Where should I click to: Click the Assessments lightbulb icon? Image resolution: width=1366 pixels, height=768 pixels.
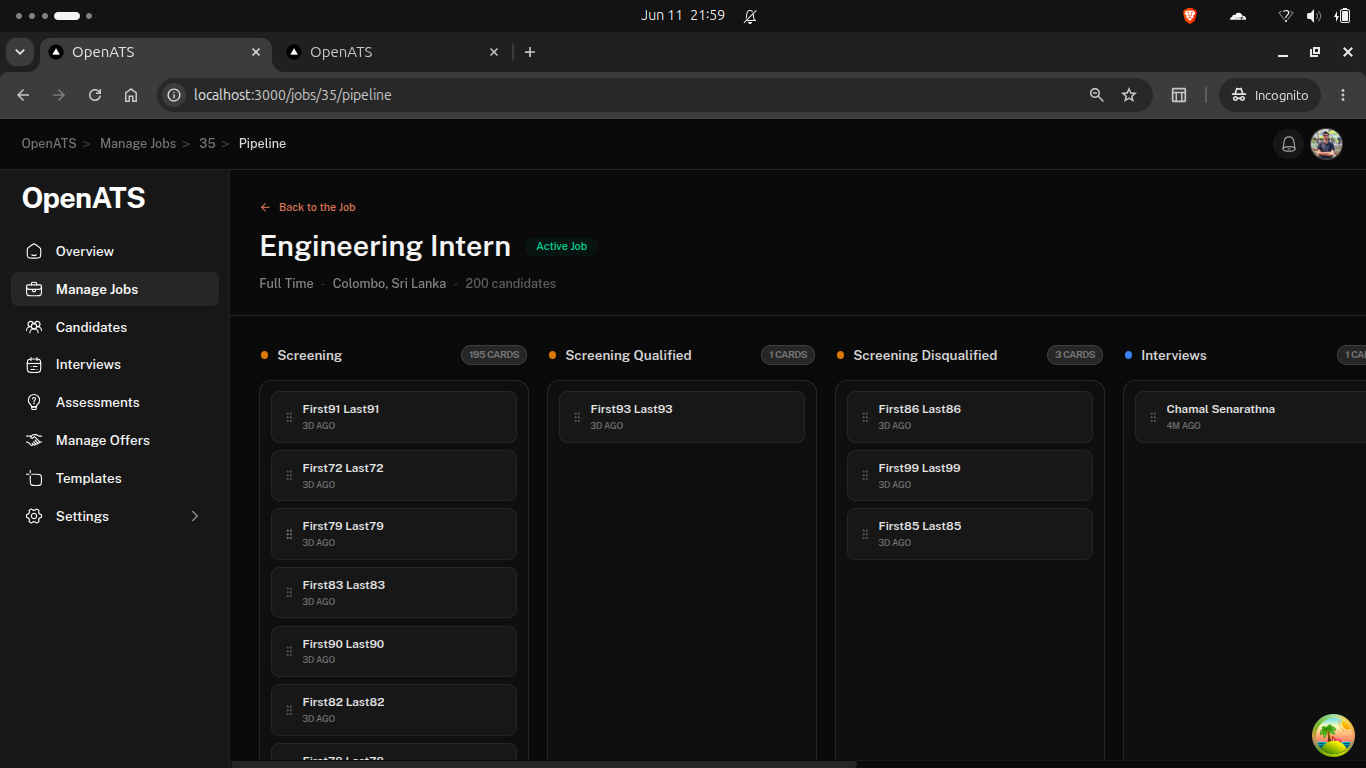click(x=34, y=402)
